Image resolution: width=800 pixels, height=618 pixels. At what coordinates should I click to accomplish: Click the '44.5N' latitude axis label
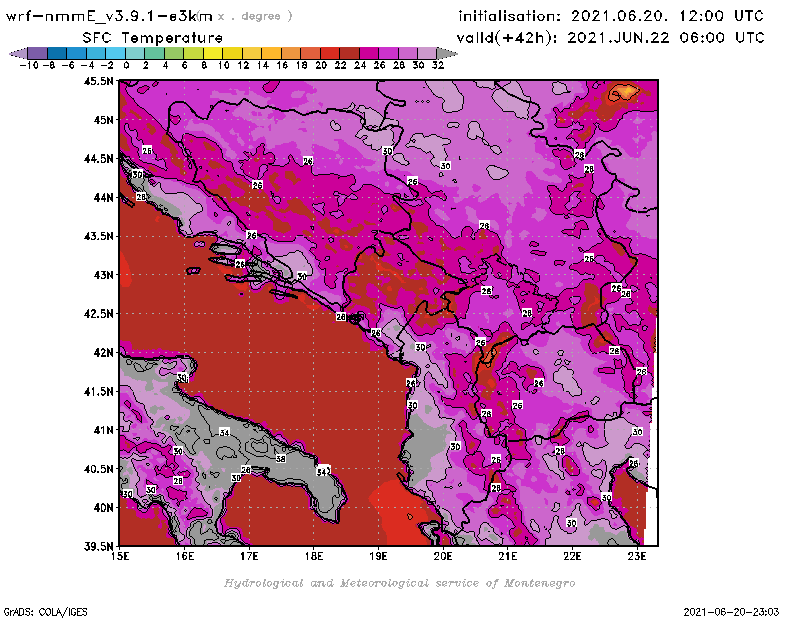98,158
